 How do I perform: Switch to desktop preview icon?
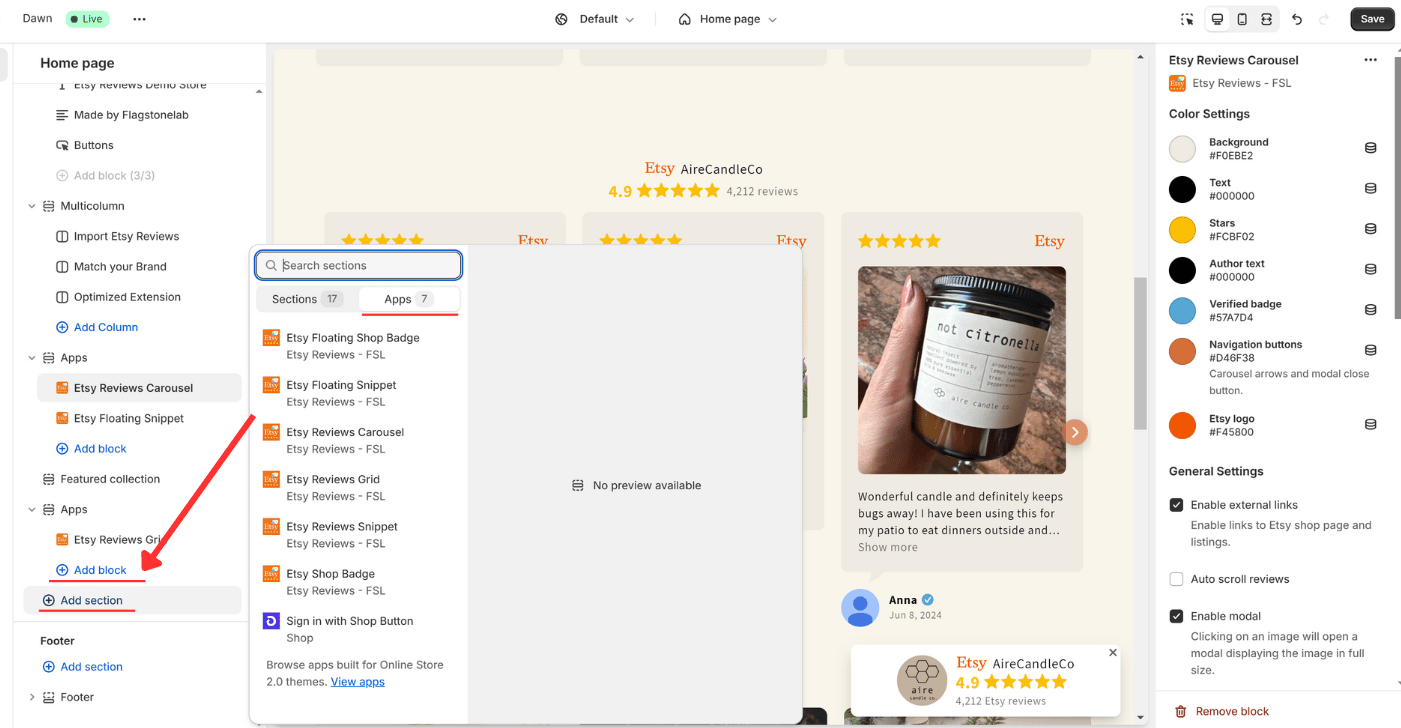tap(1217, 19)
